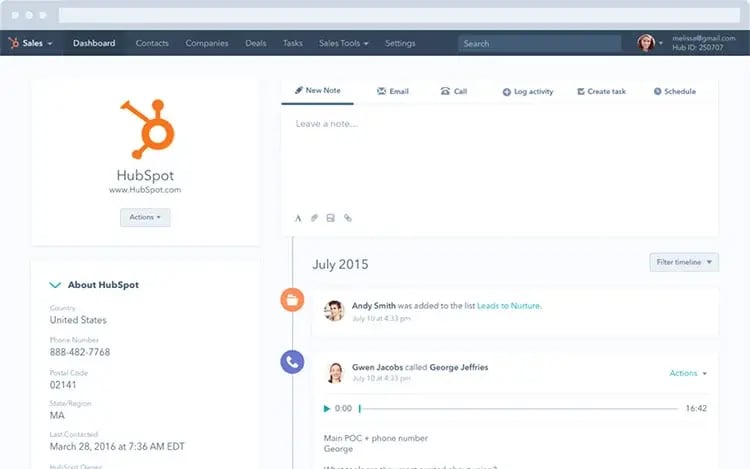Switch to the Email tab
This screenshot has height=469, width=750.
[393, 91]
